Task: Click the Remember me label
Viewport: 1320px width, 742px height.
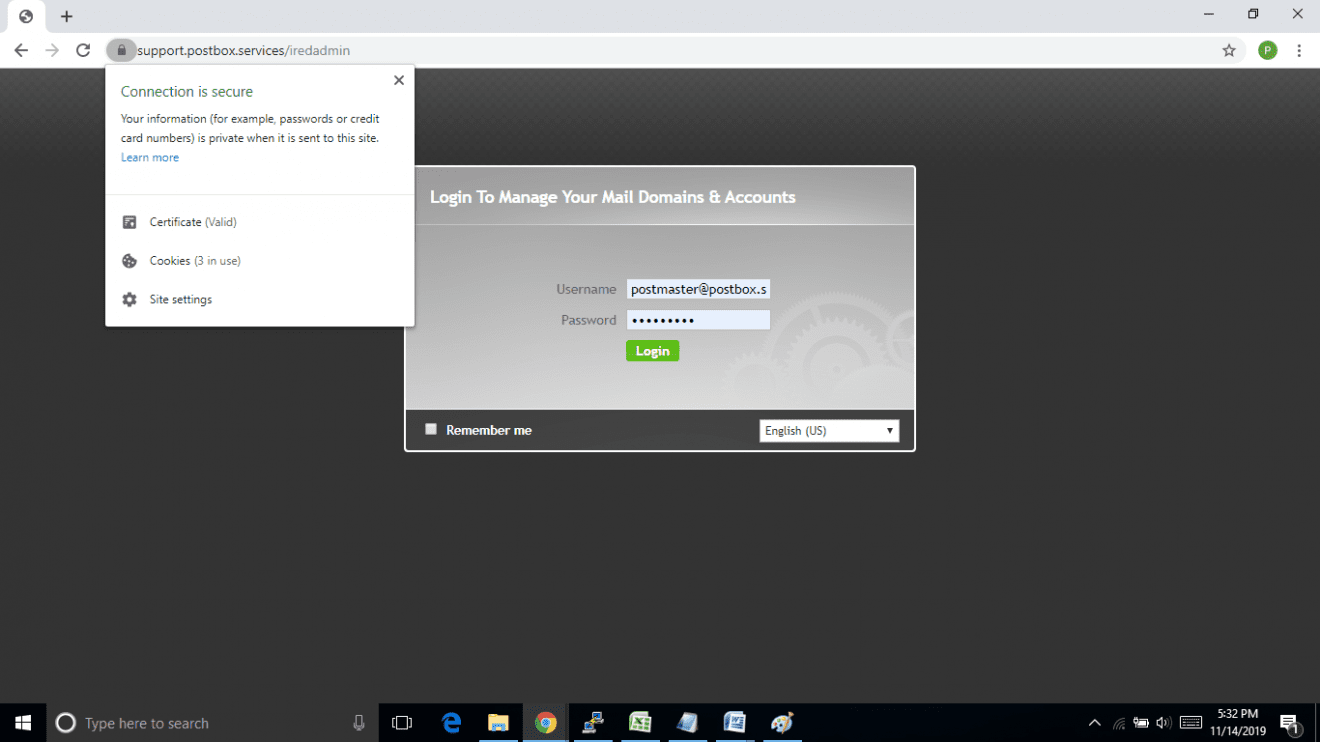Action: (x=489, y=430)
